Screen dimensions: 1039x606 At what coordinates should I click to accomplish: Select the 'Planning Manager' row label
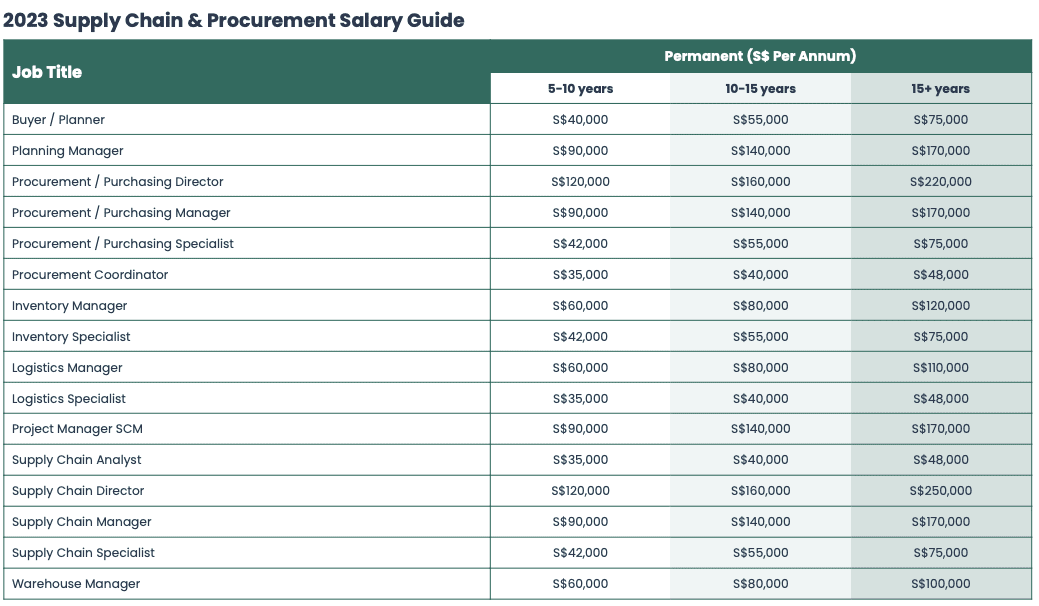(x=68, y=151)
